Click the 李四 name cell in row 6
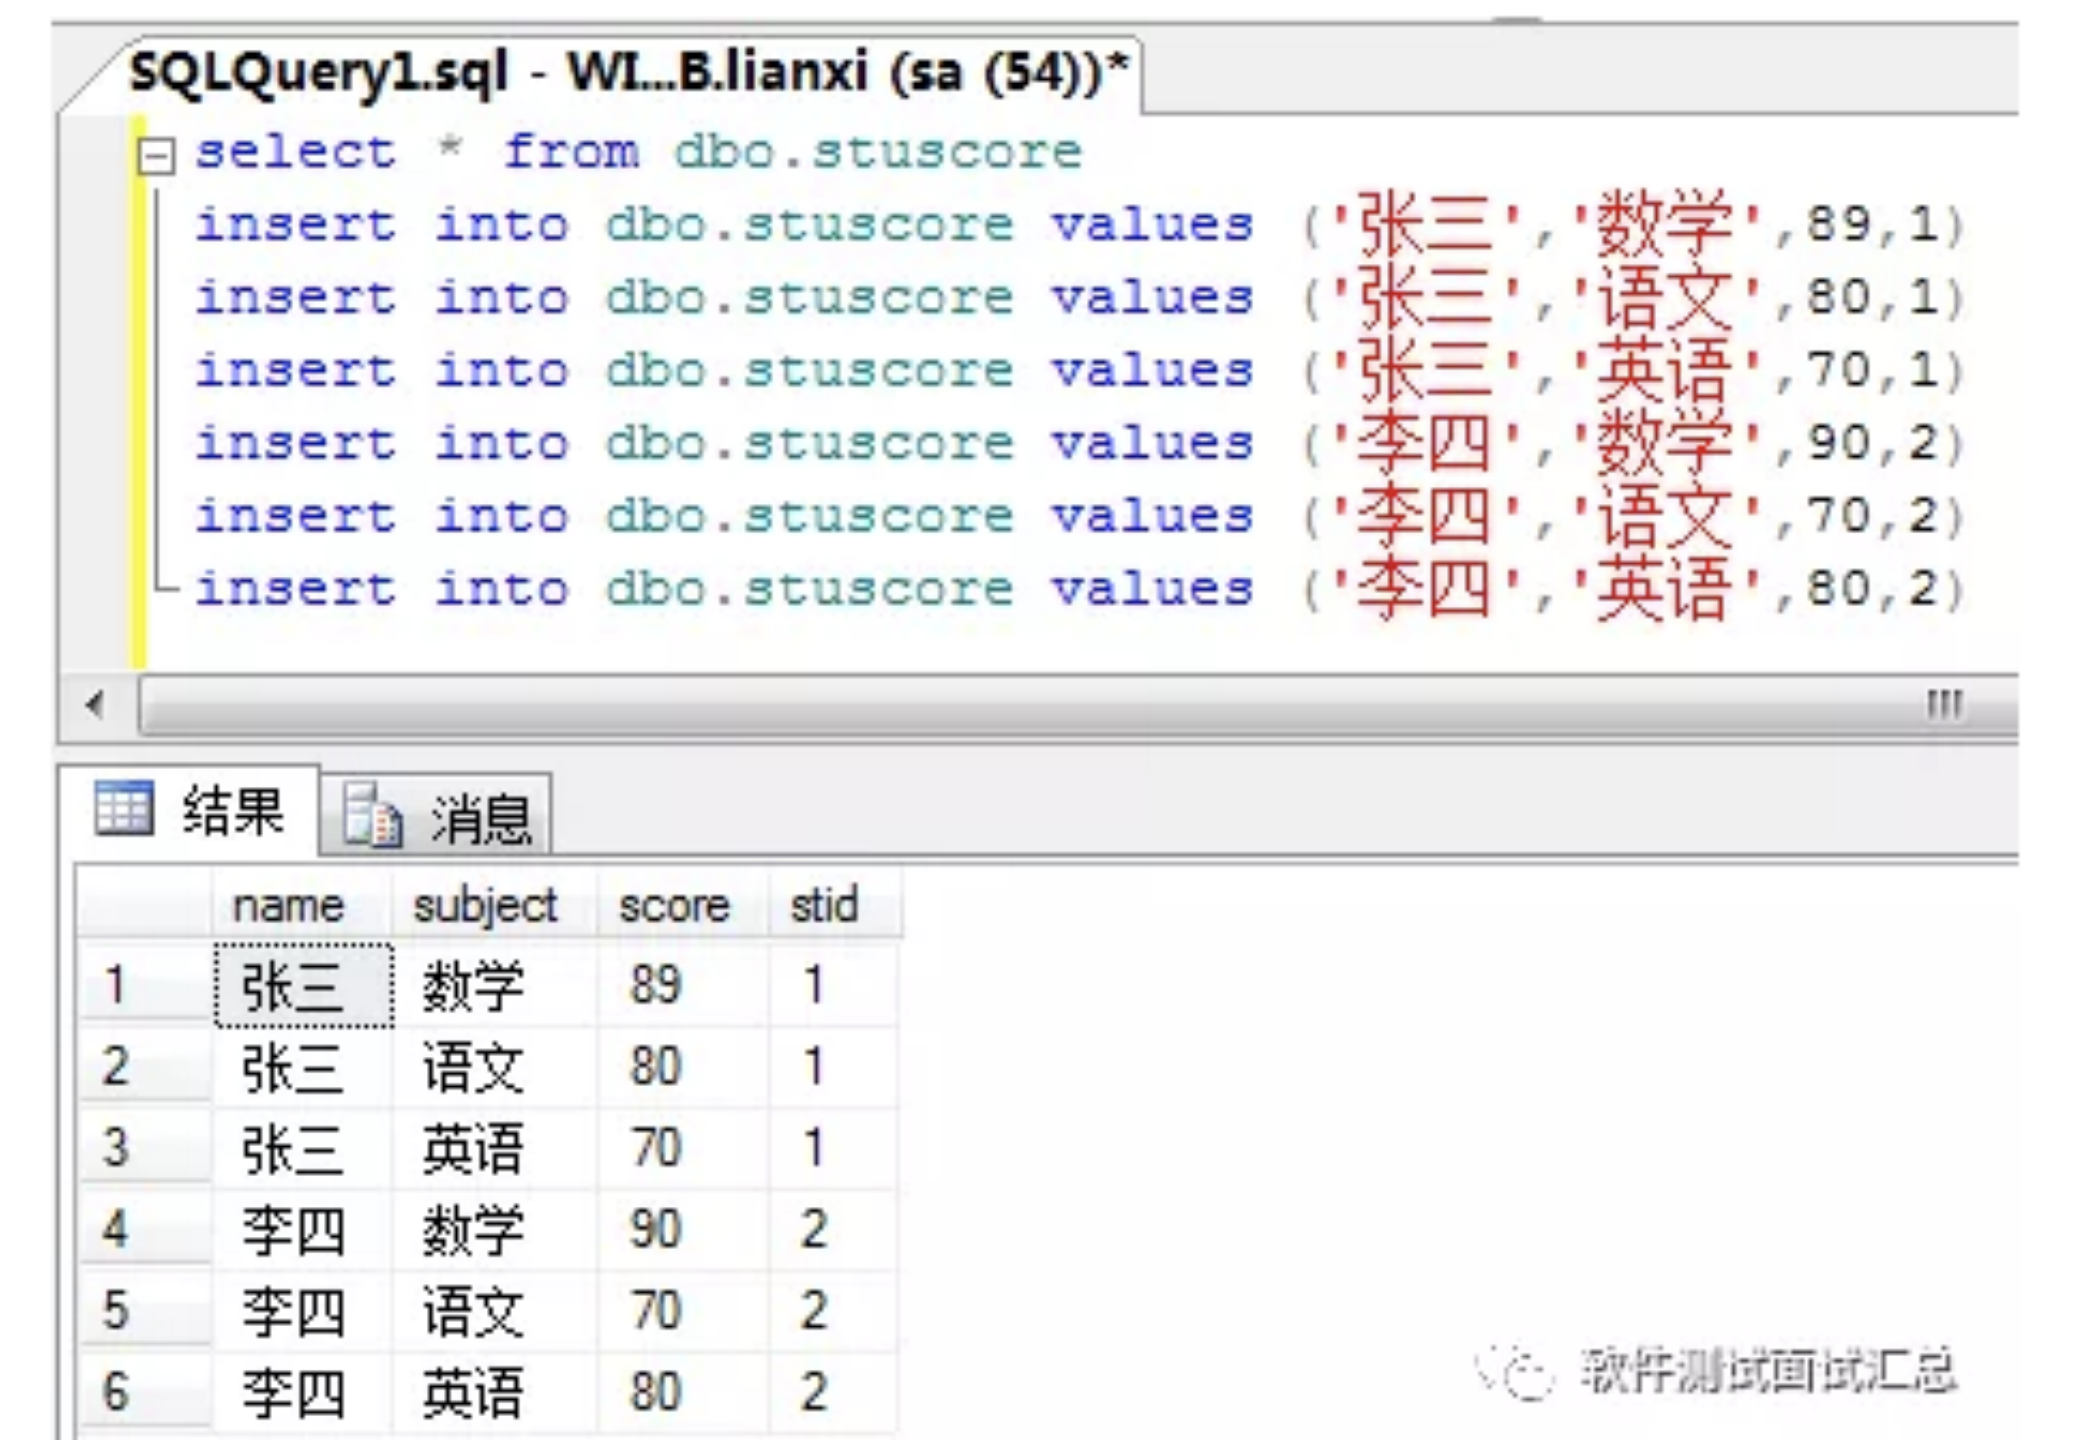The image size is (2100, 1440). coord(304,1391)
